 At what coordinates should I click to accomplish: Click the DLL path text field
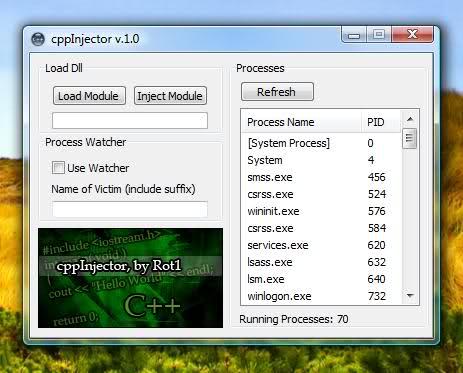pos(130,120)
